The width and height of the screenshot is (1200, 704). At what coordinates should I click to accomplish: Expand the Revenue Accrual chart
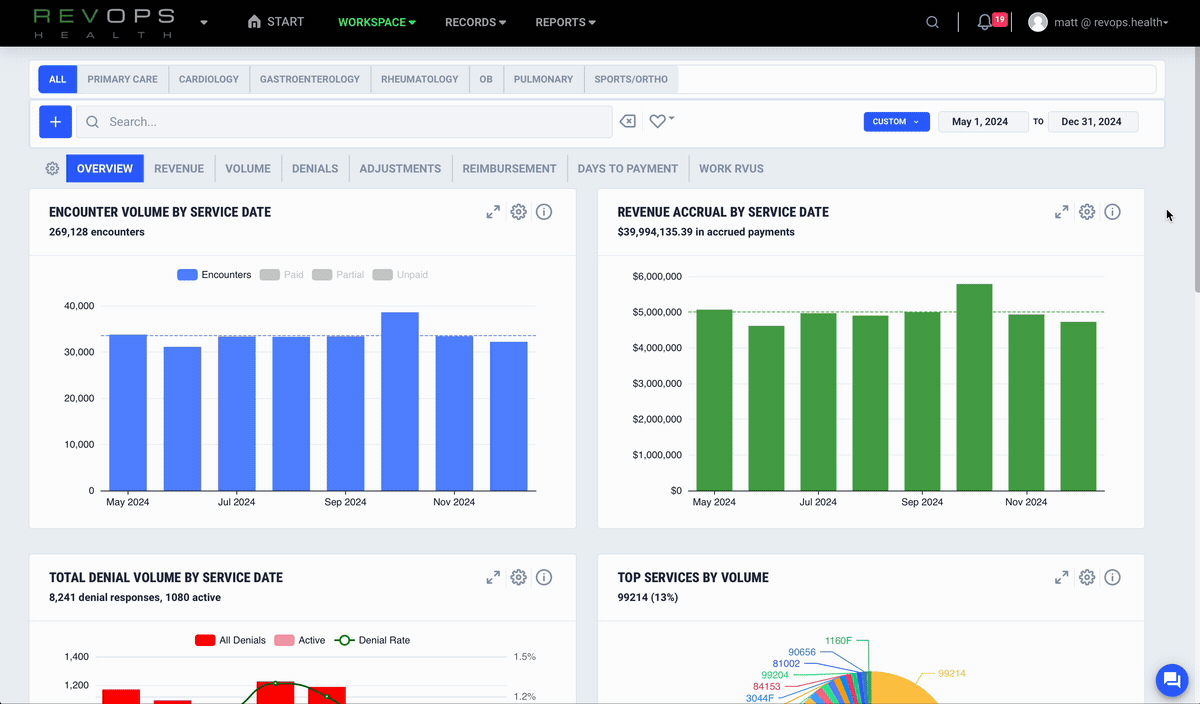coord(1062,212)
